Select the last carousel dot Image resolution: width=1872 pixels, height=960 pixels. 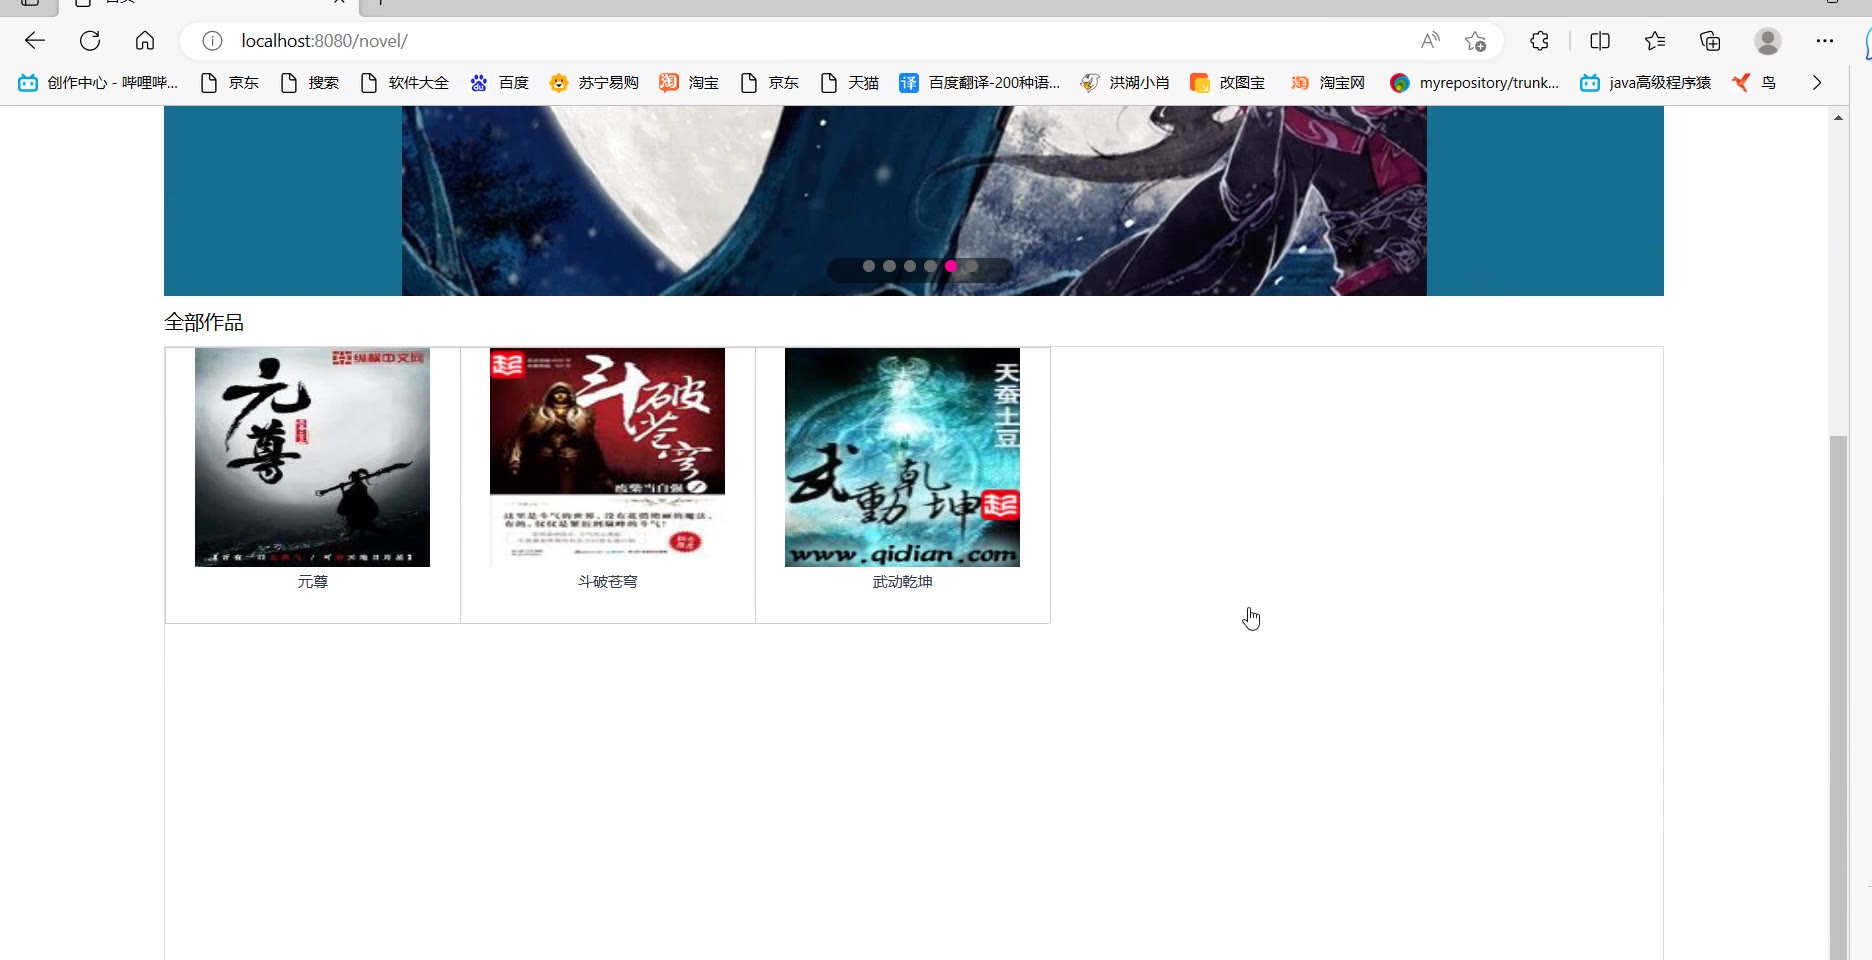point(971,266)
